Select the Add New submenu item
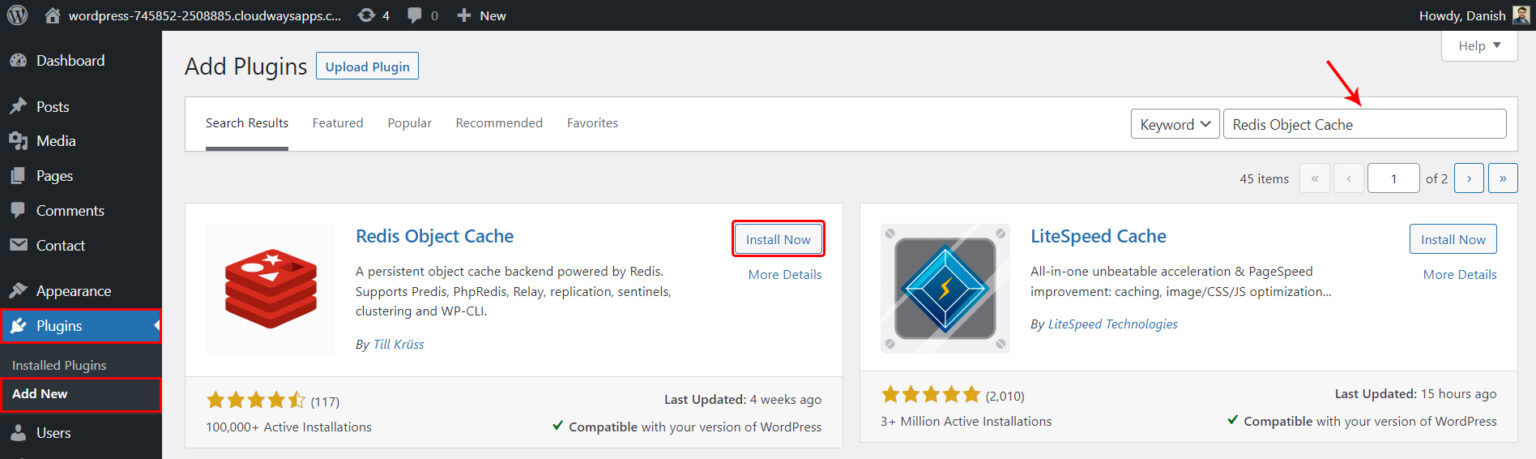Viewport: 1536px width, 459px height. click(40, 394)
